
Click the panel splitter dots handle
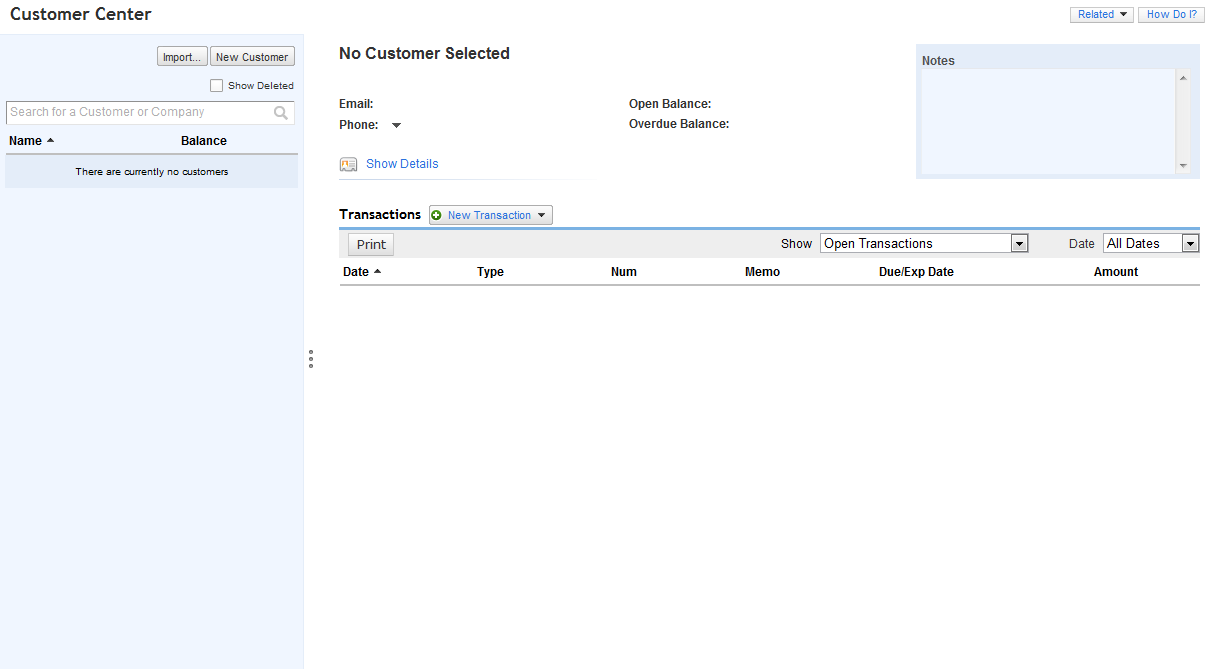[311, 359]
